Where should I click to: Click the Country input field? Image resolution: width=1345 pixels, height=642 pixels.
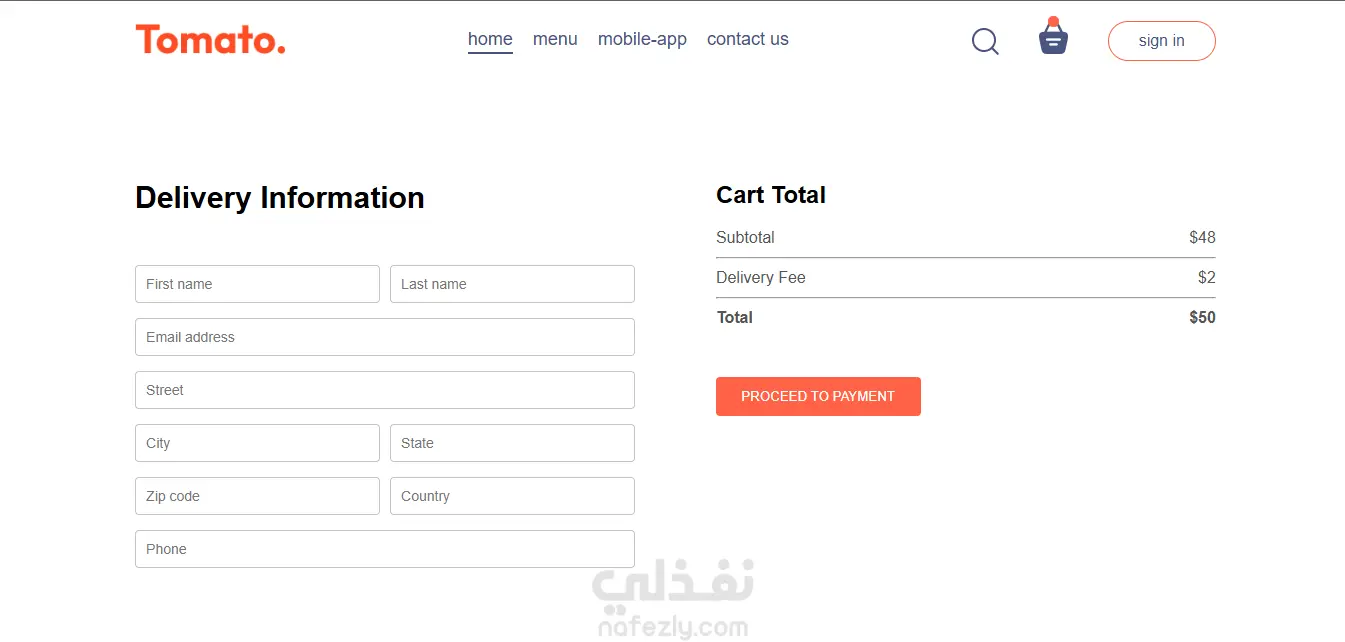click(x=512, y=496)
